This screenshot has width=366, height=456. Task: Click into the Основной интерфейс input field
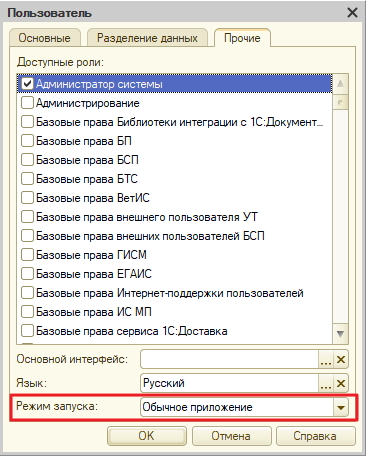(230, 359)
